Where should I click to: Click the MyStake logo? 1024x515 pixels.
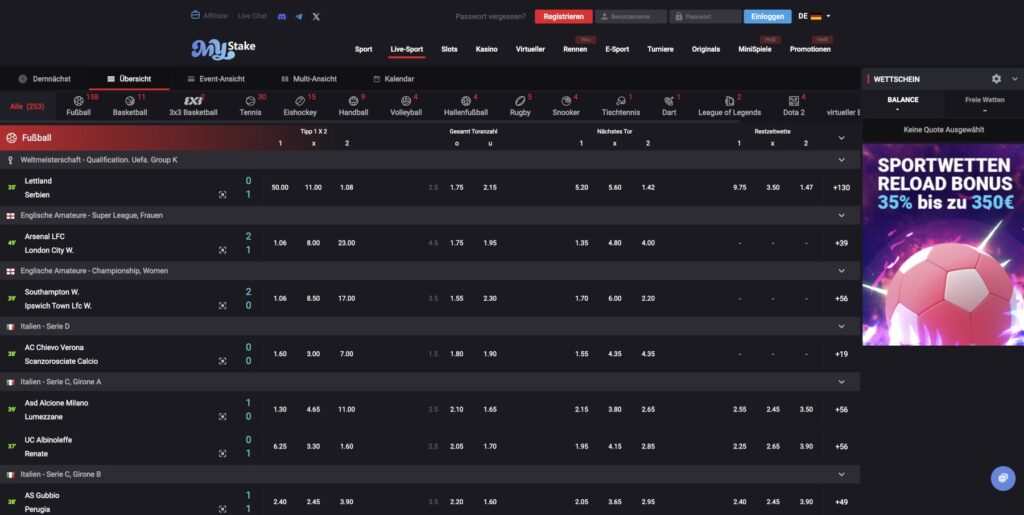[x=223, y=49]
